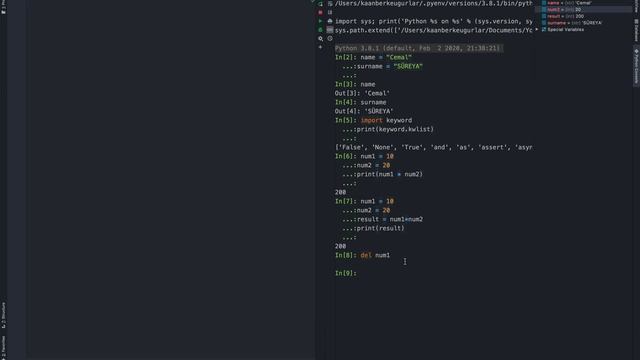Select the surname variable row
The width and height of the screenshot is (640, 360).
[584, 23]
